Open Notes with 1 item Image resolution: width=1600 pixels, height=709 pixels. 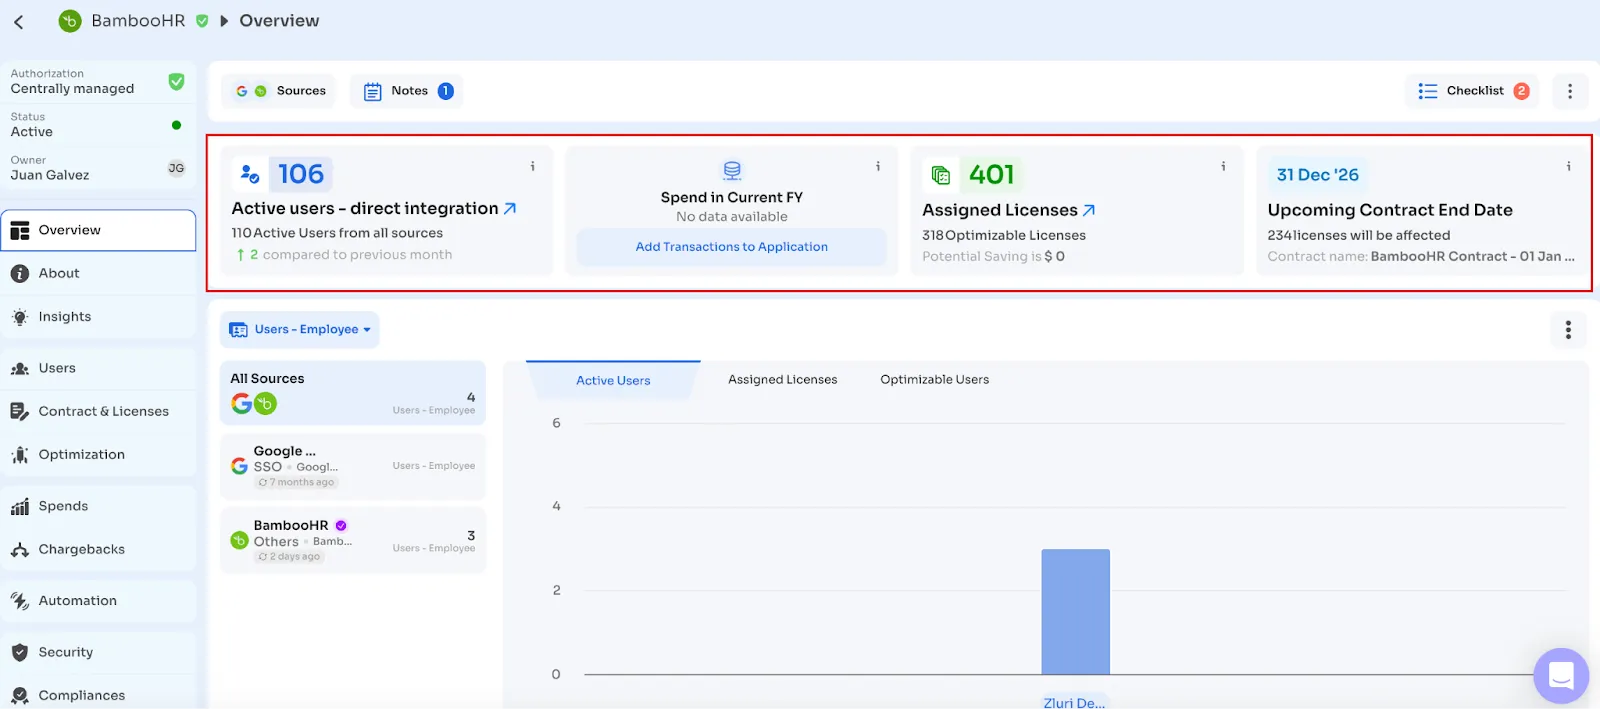407,91
